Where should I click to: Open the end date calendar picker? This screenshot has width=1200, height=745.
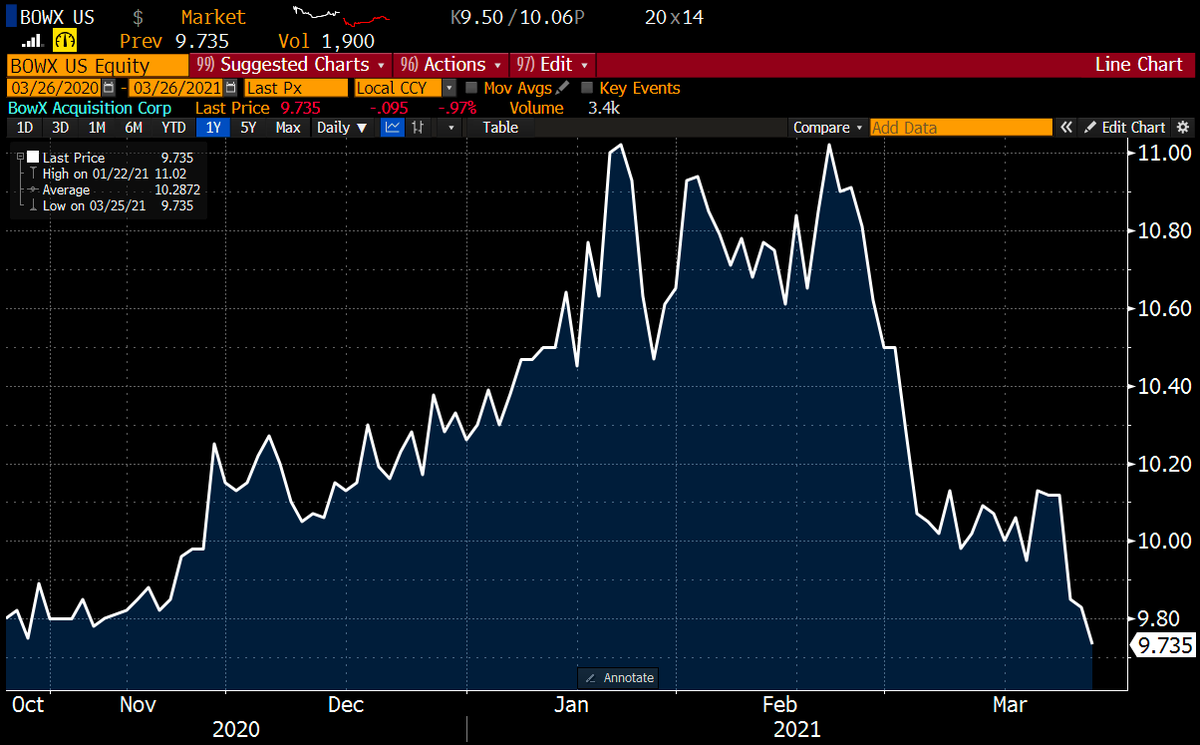click(x=232, y=88)
